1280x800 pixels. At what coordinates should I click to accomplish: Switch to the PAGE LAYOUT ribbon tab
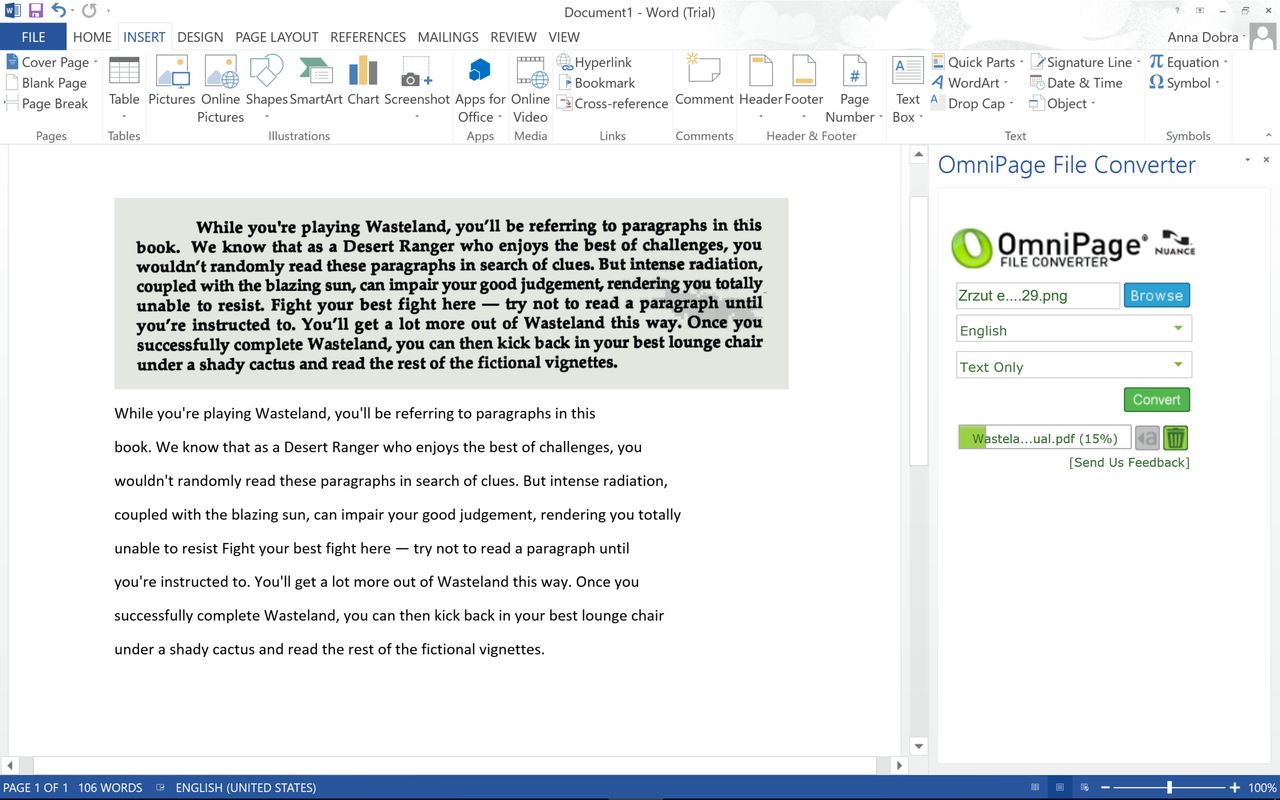[277, 37]
